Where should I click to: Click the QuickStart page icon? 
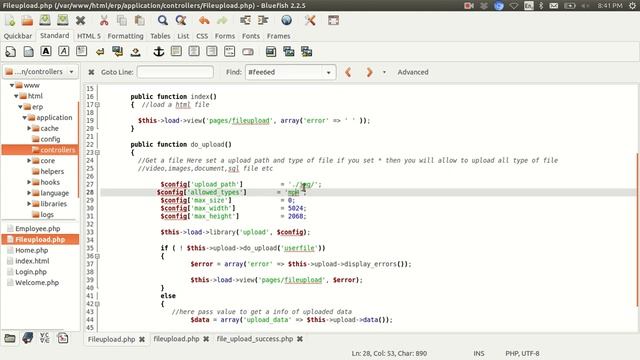11,51
